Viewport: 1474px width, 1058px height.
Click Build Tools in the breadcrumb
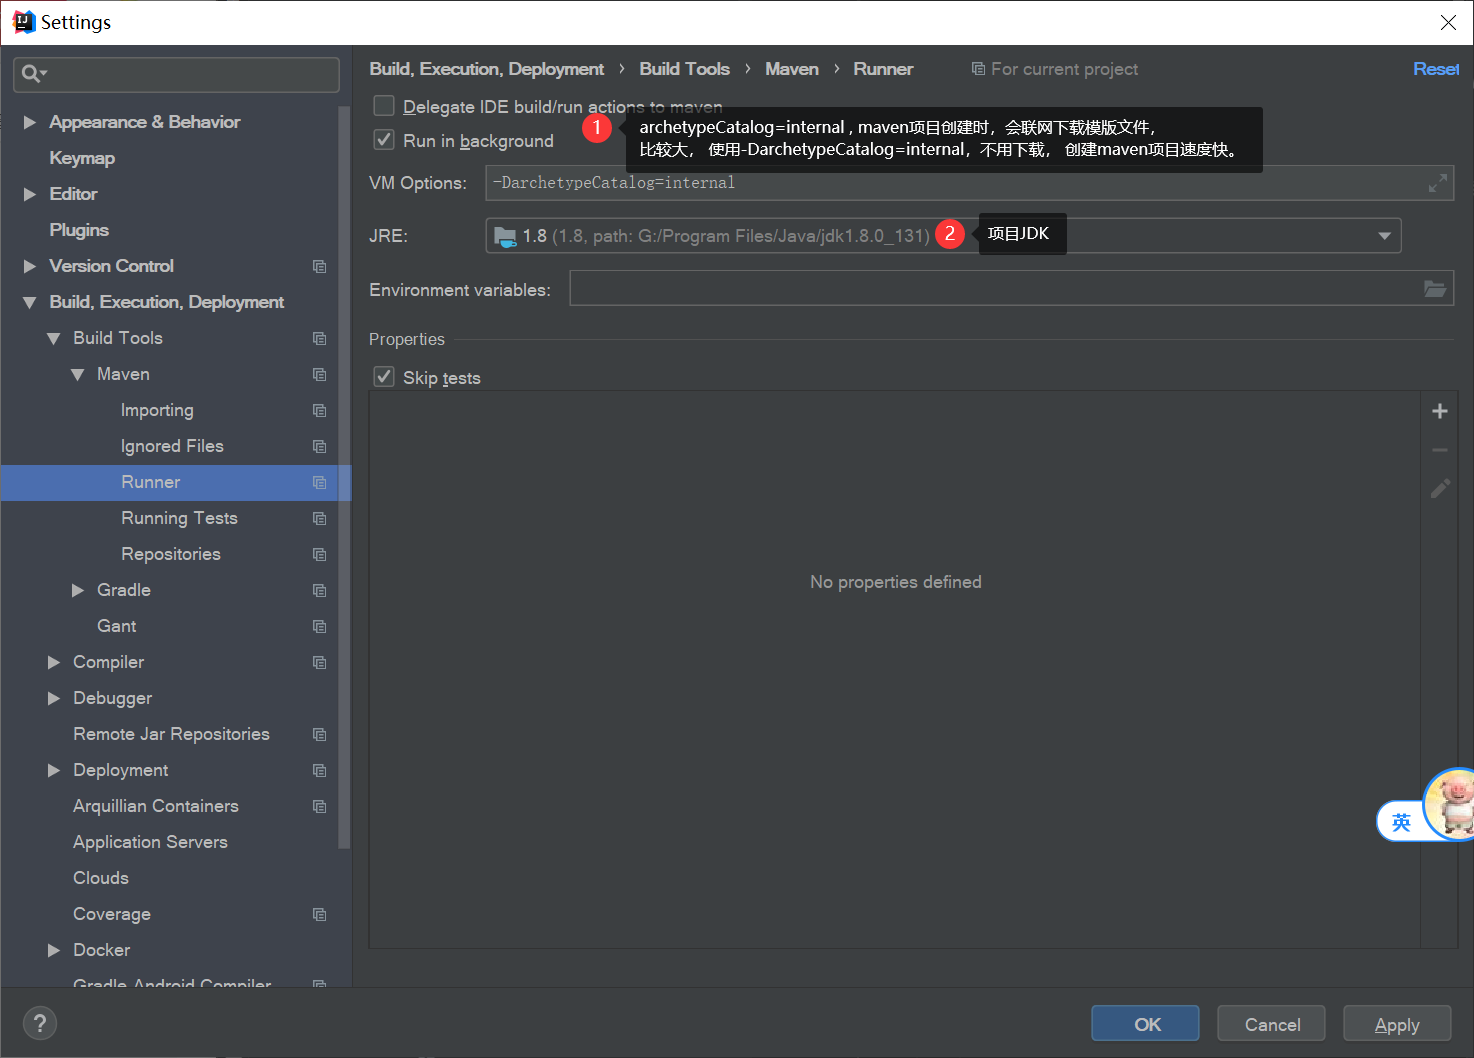684,69
